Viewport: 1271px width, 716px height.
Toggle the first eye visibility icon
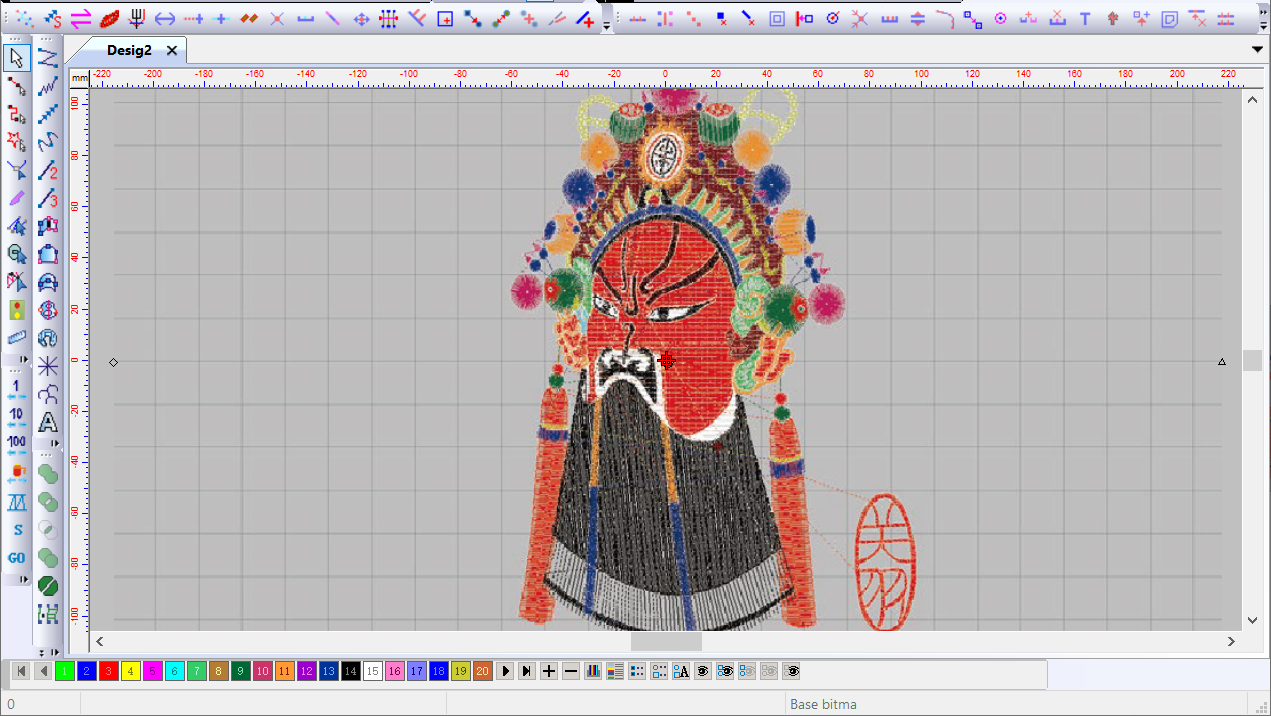point(703,671)
